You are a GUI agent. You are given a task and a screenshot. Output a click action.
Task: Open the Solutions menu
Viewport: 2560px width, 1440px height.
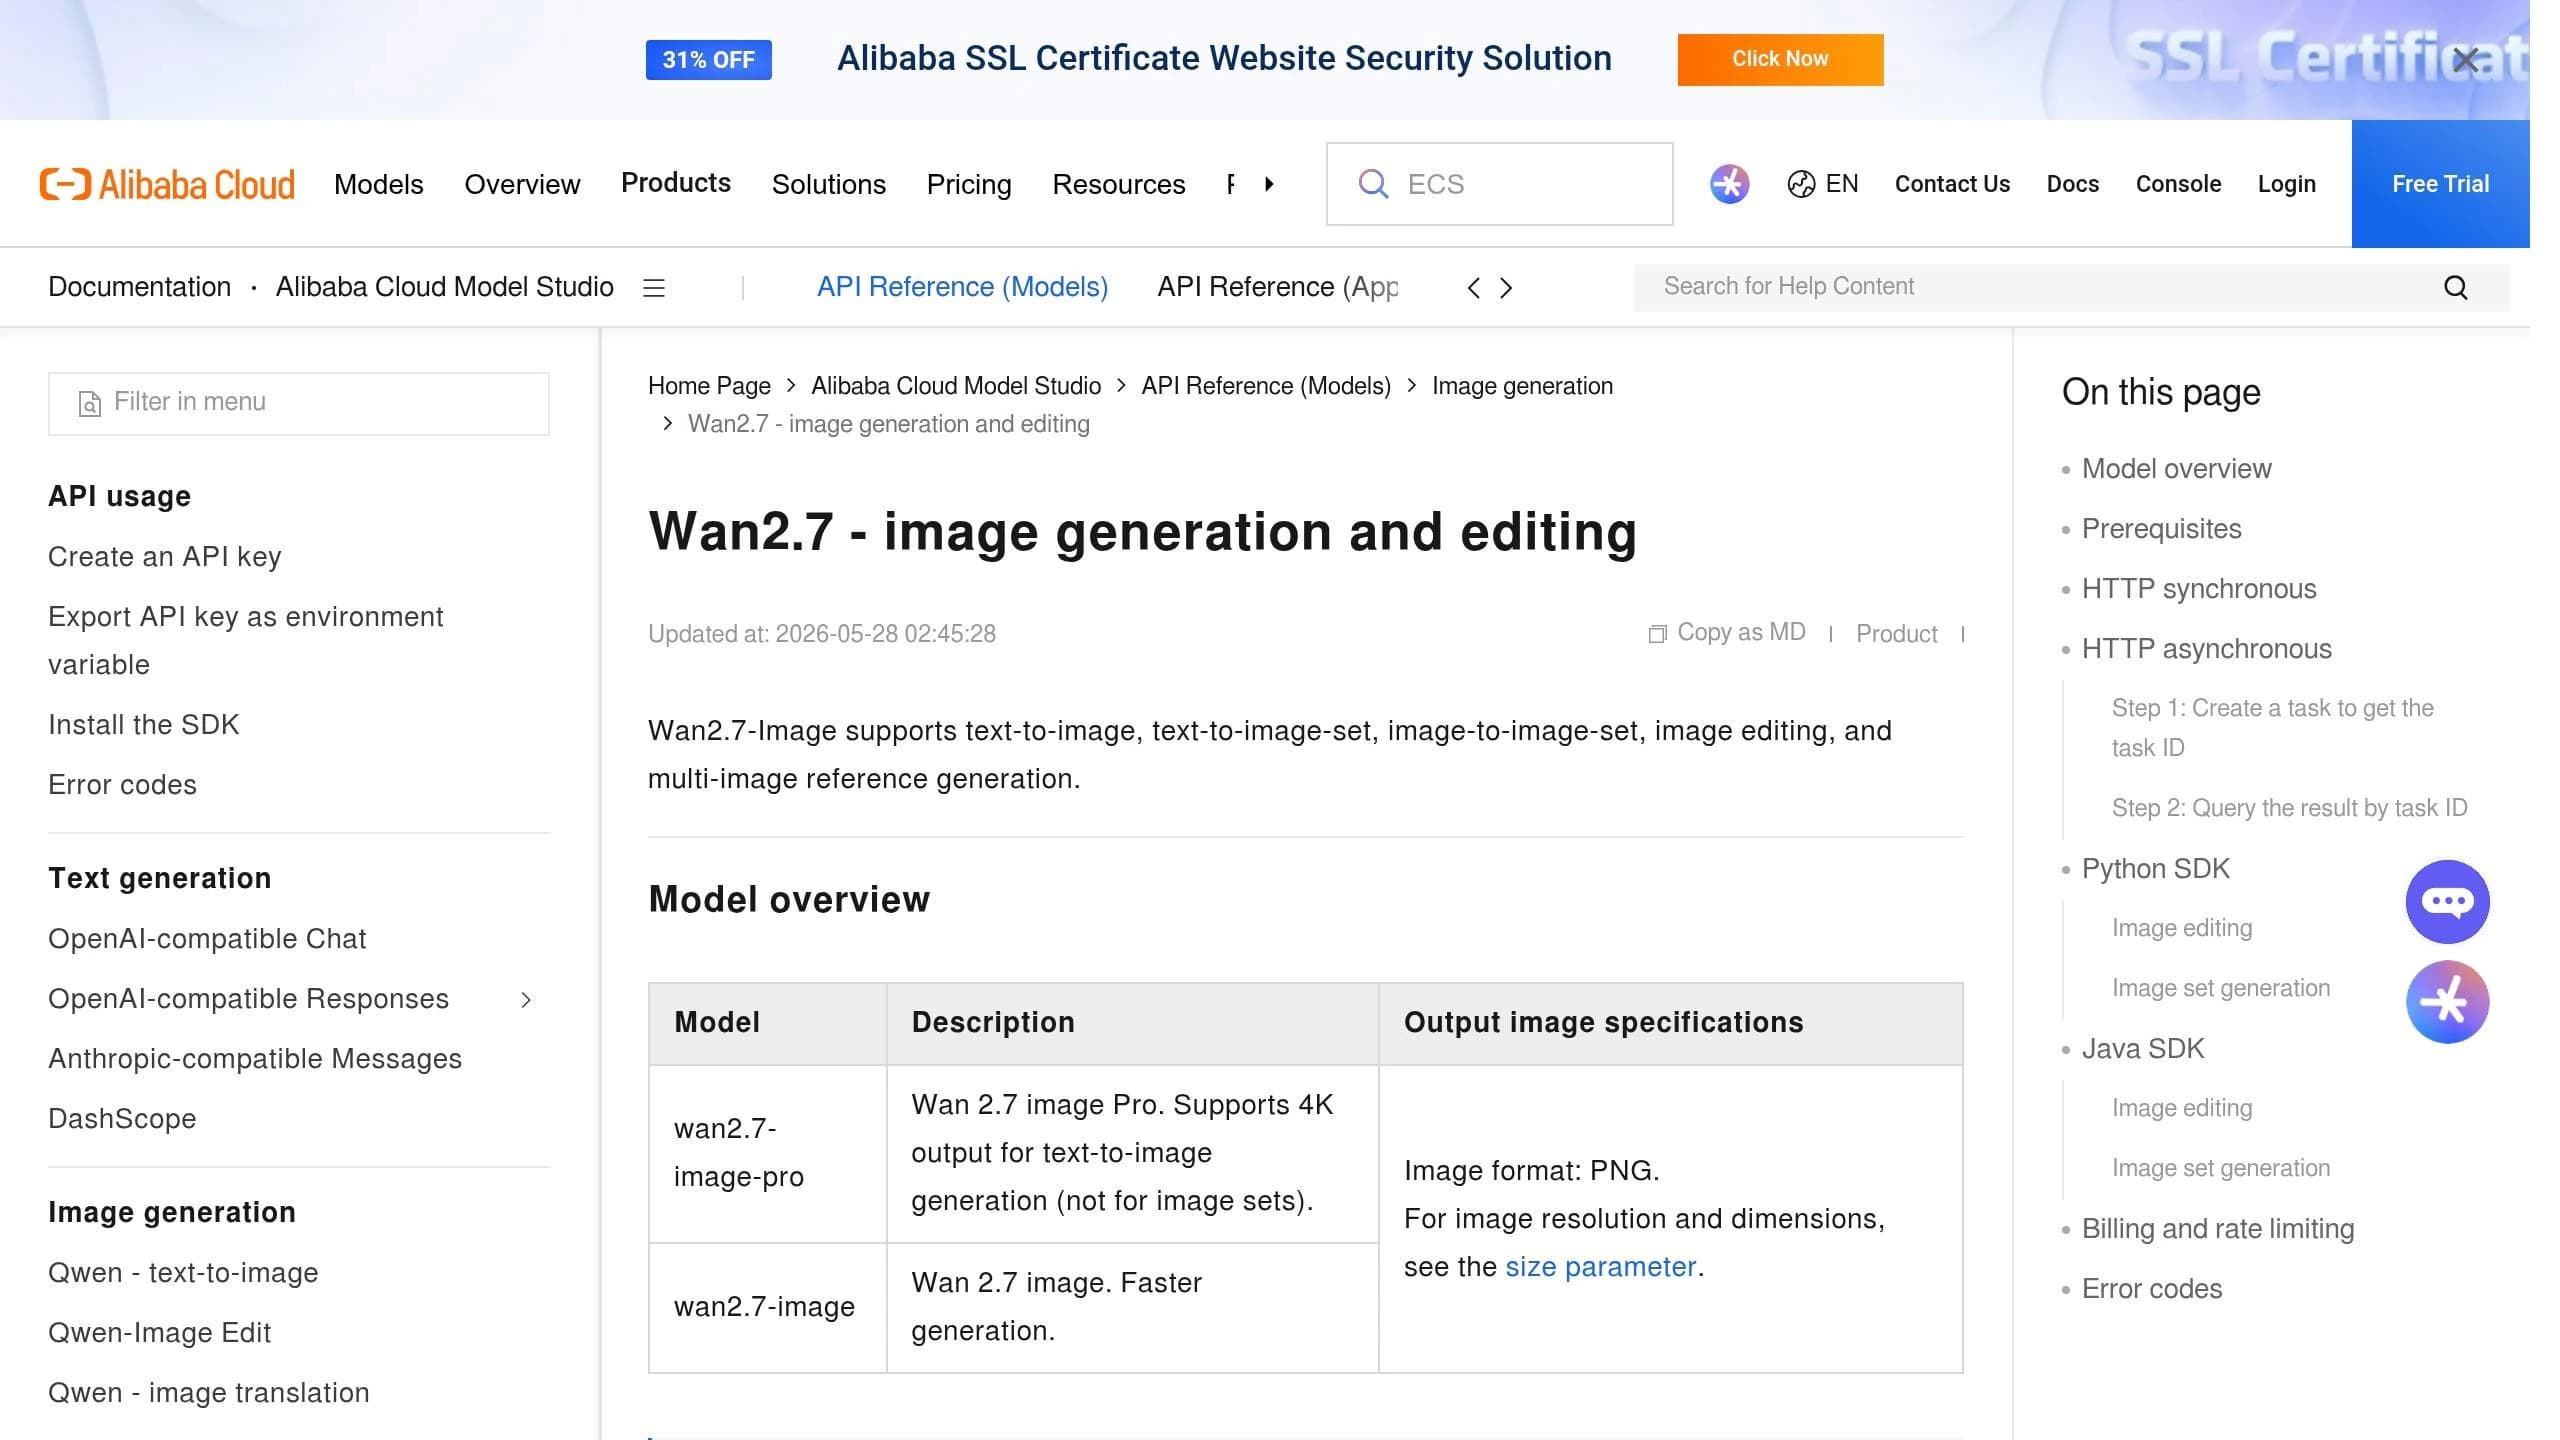[828, 184]
